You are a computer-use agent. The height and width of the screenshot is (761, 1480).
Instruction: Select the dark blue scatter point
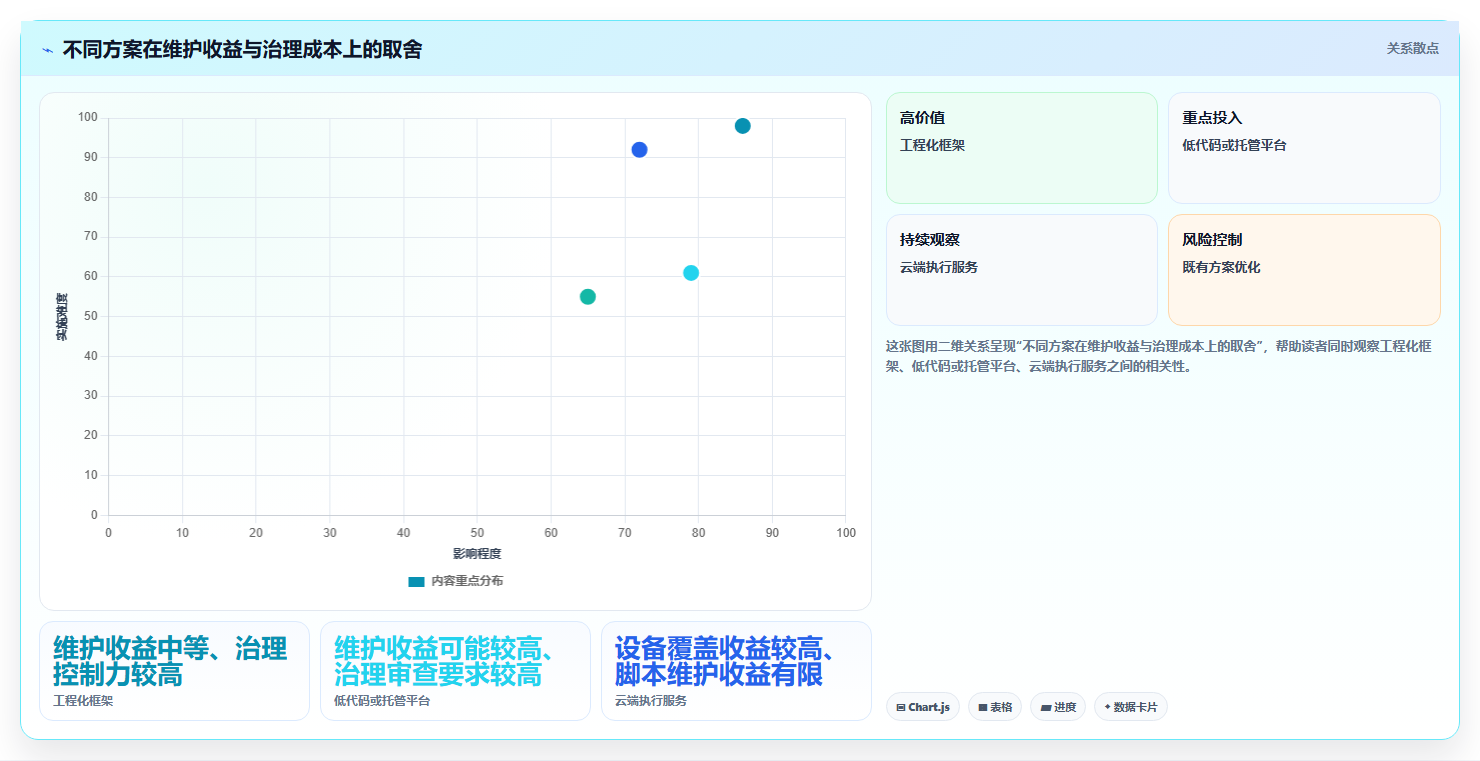pyautogui.click(x=639, y=150)
